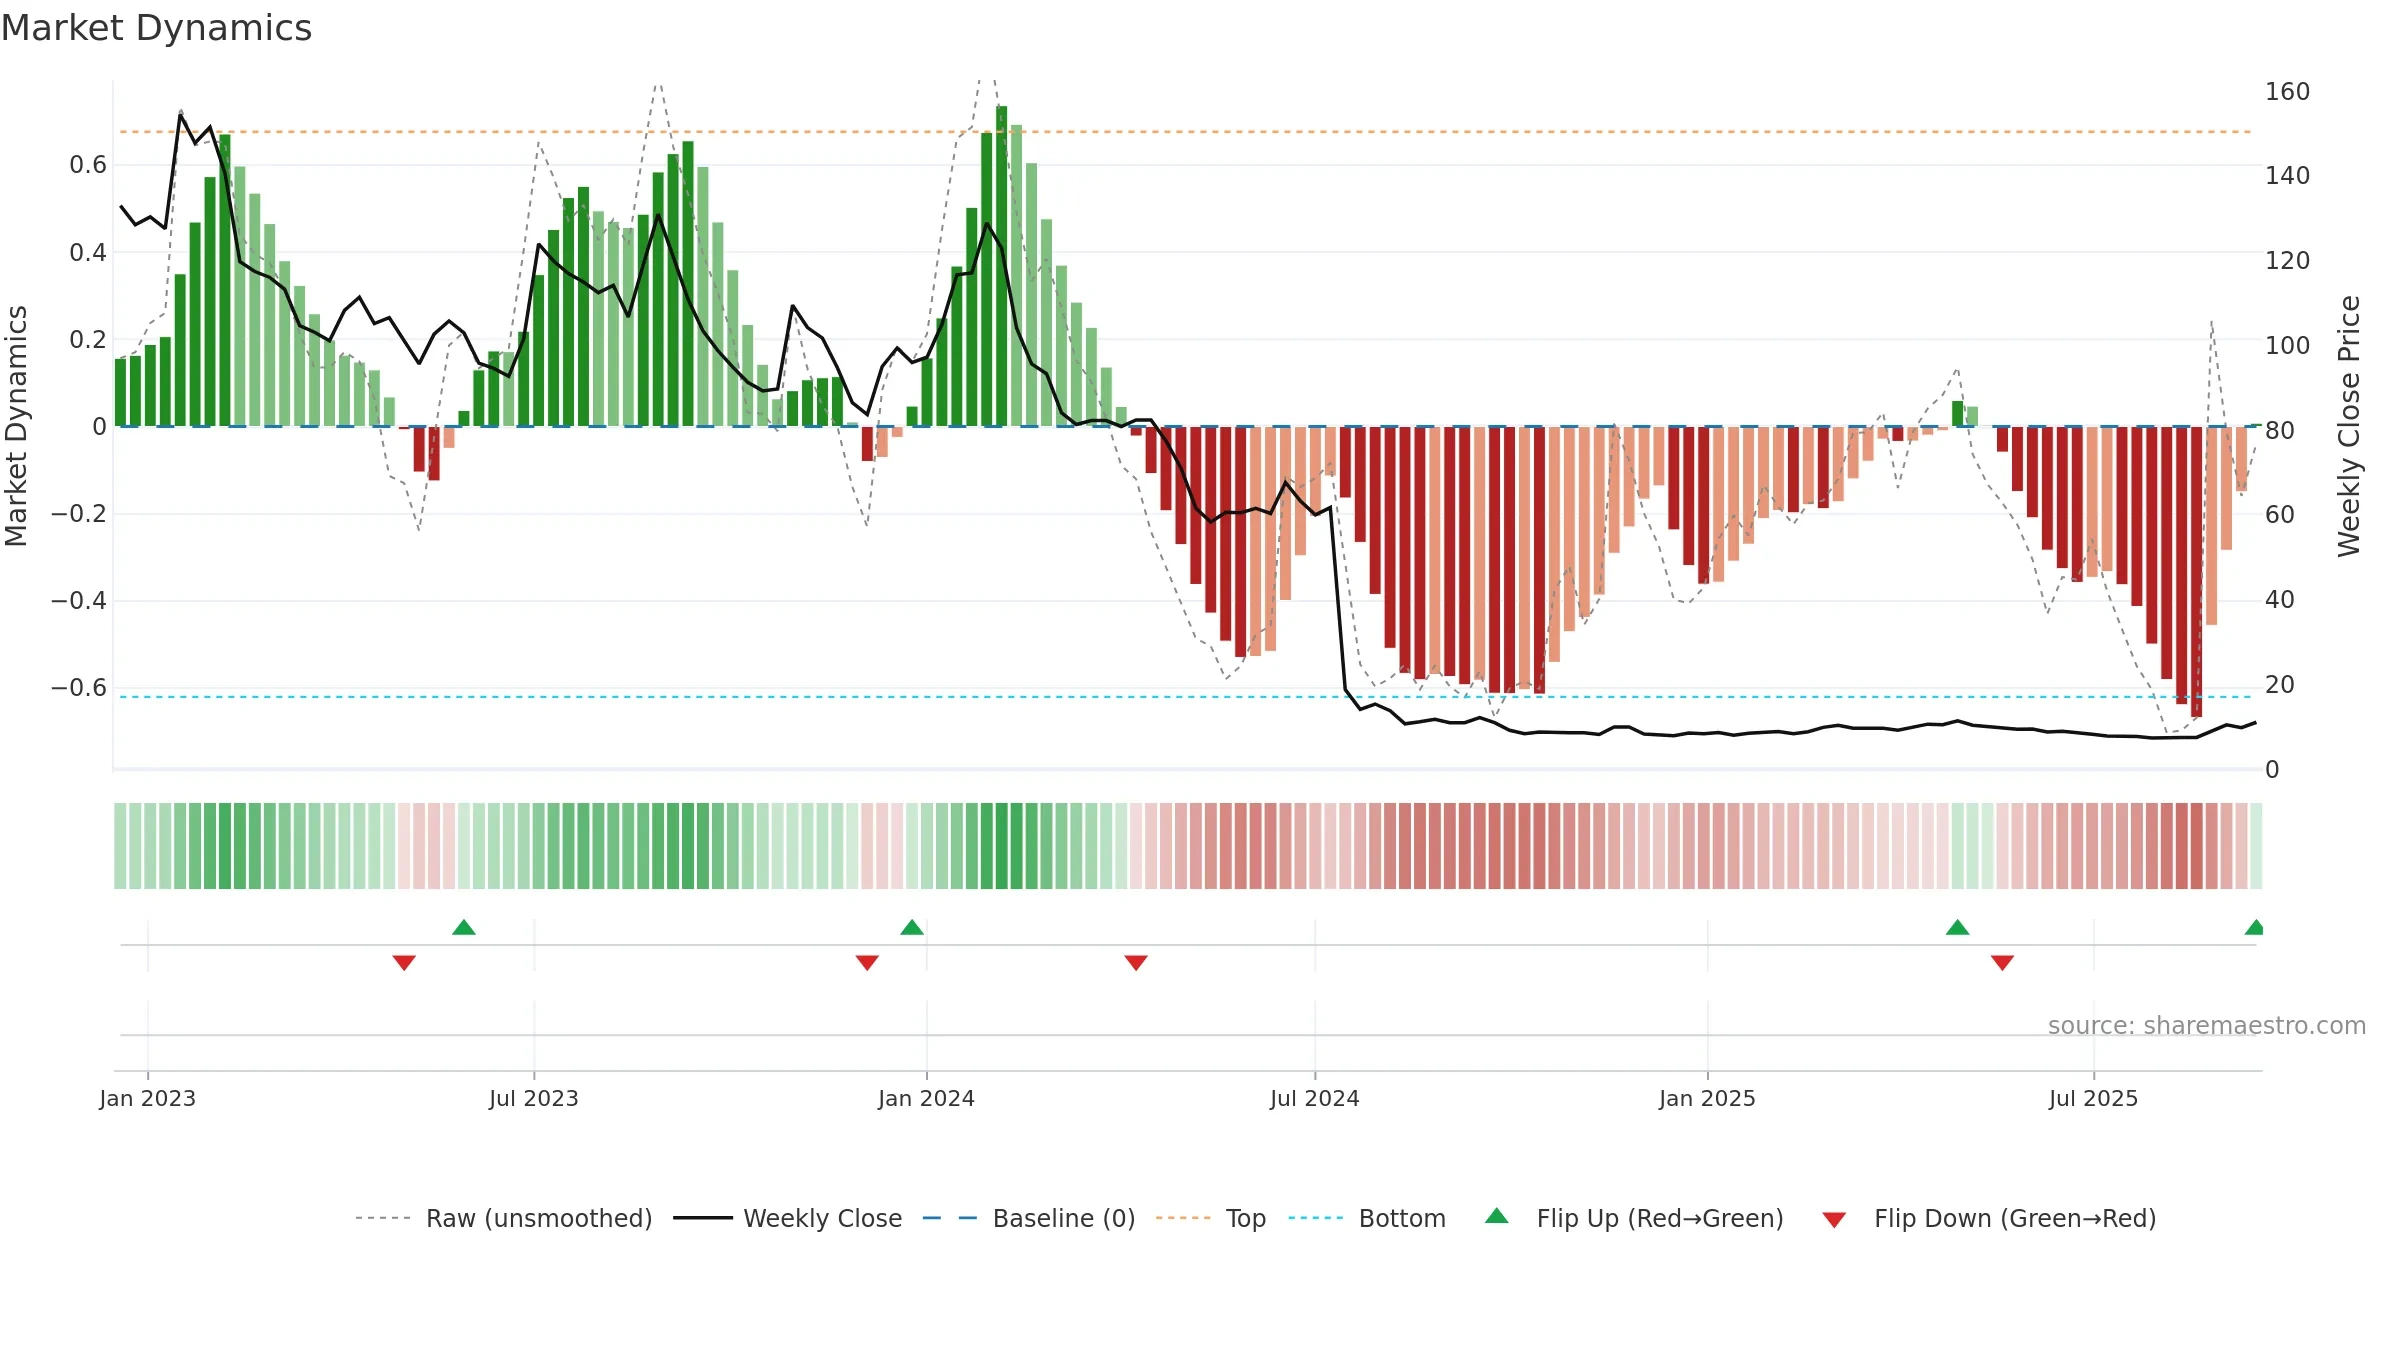Hide the Baseline (0) series via legend
This screenshot has height=1350, width=2400.
click(1029, 1218)
